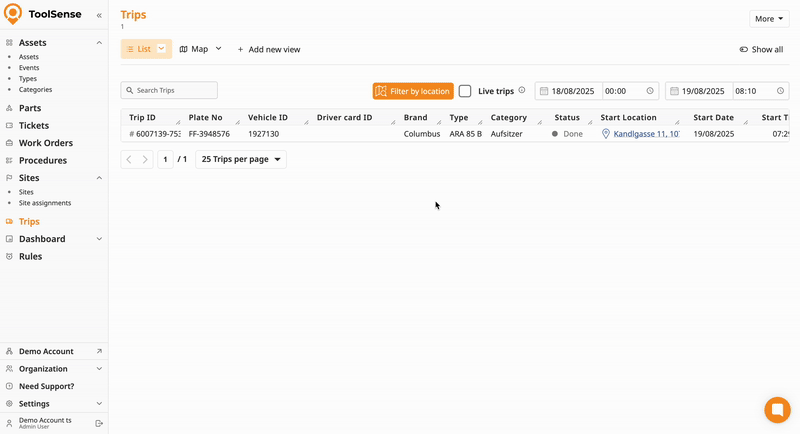Screen dimensions: 800x434
Task: Open the More dropdown
Action: coord(769,19)
